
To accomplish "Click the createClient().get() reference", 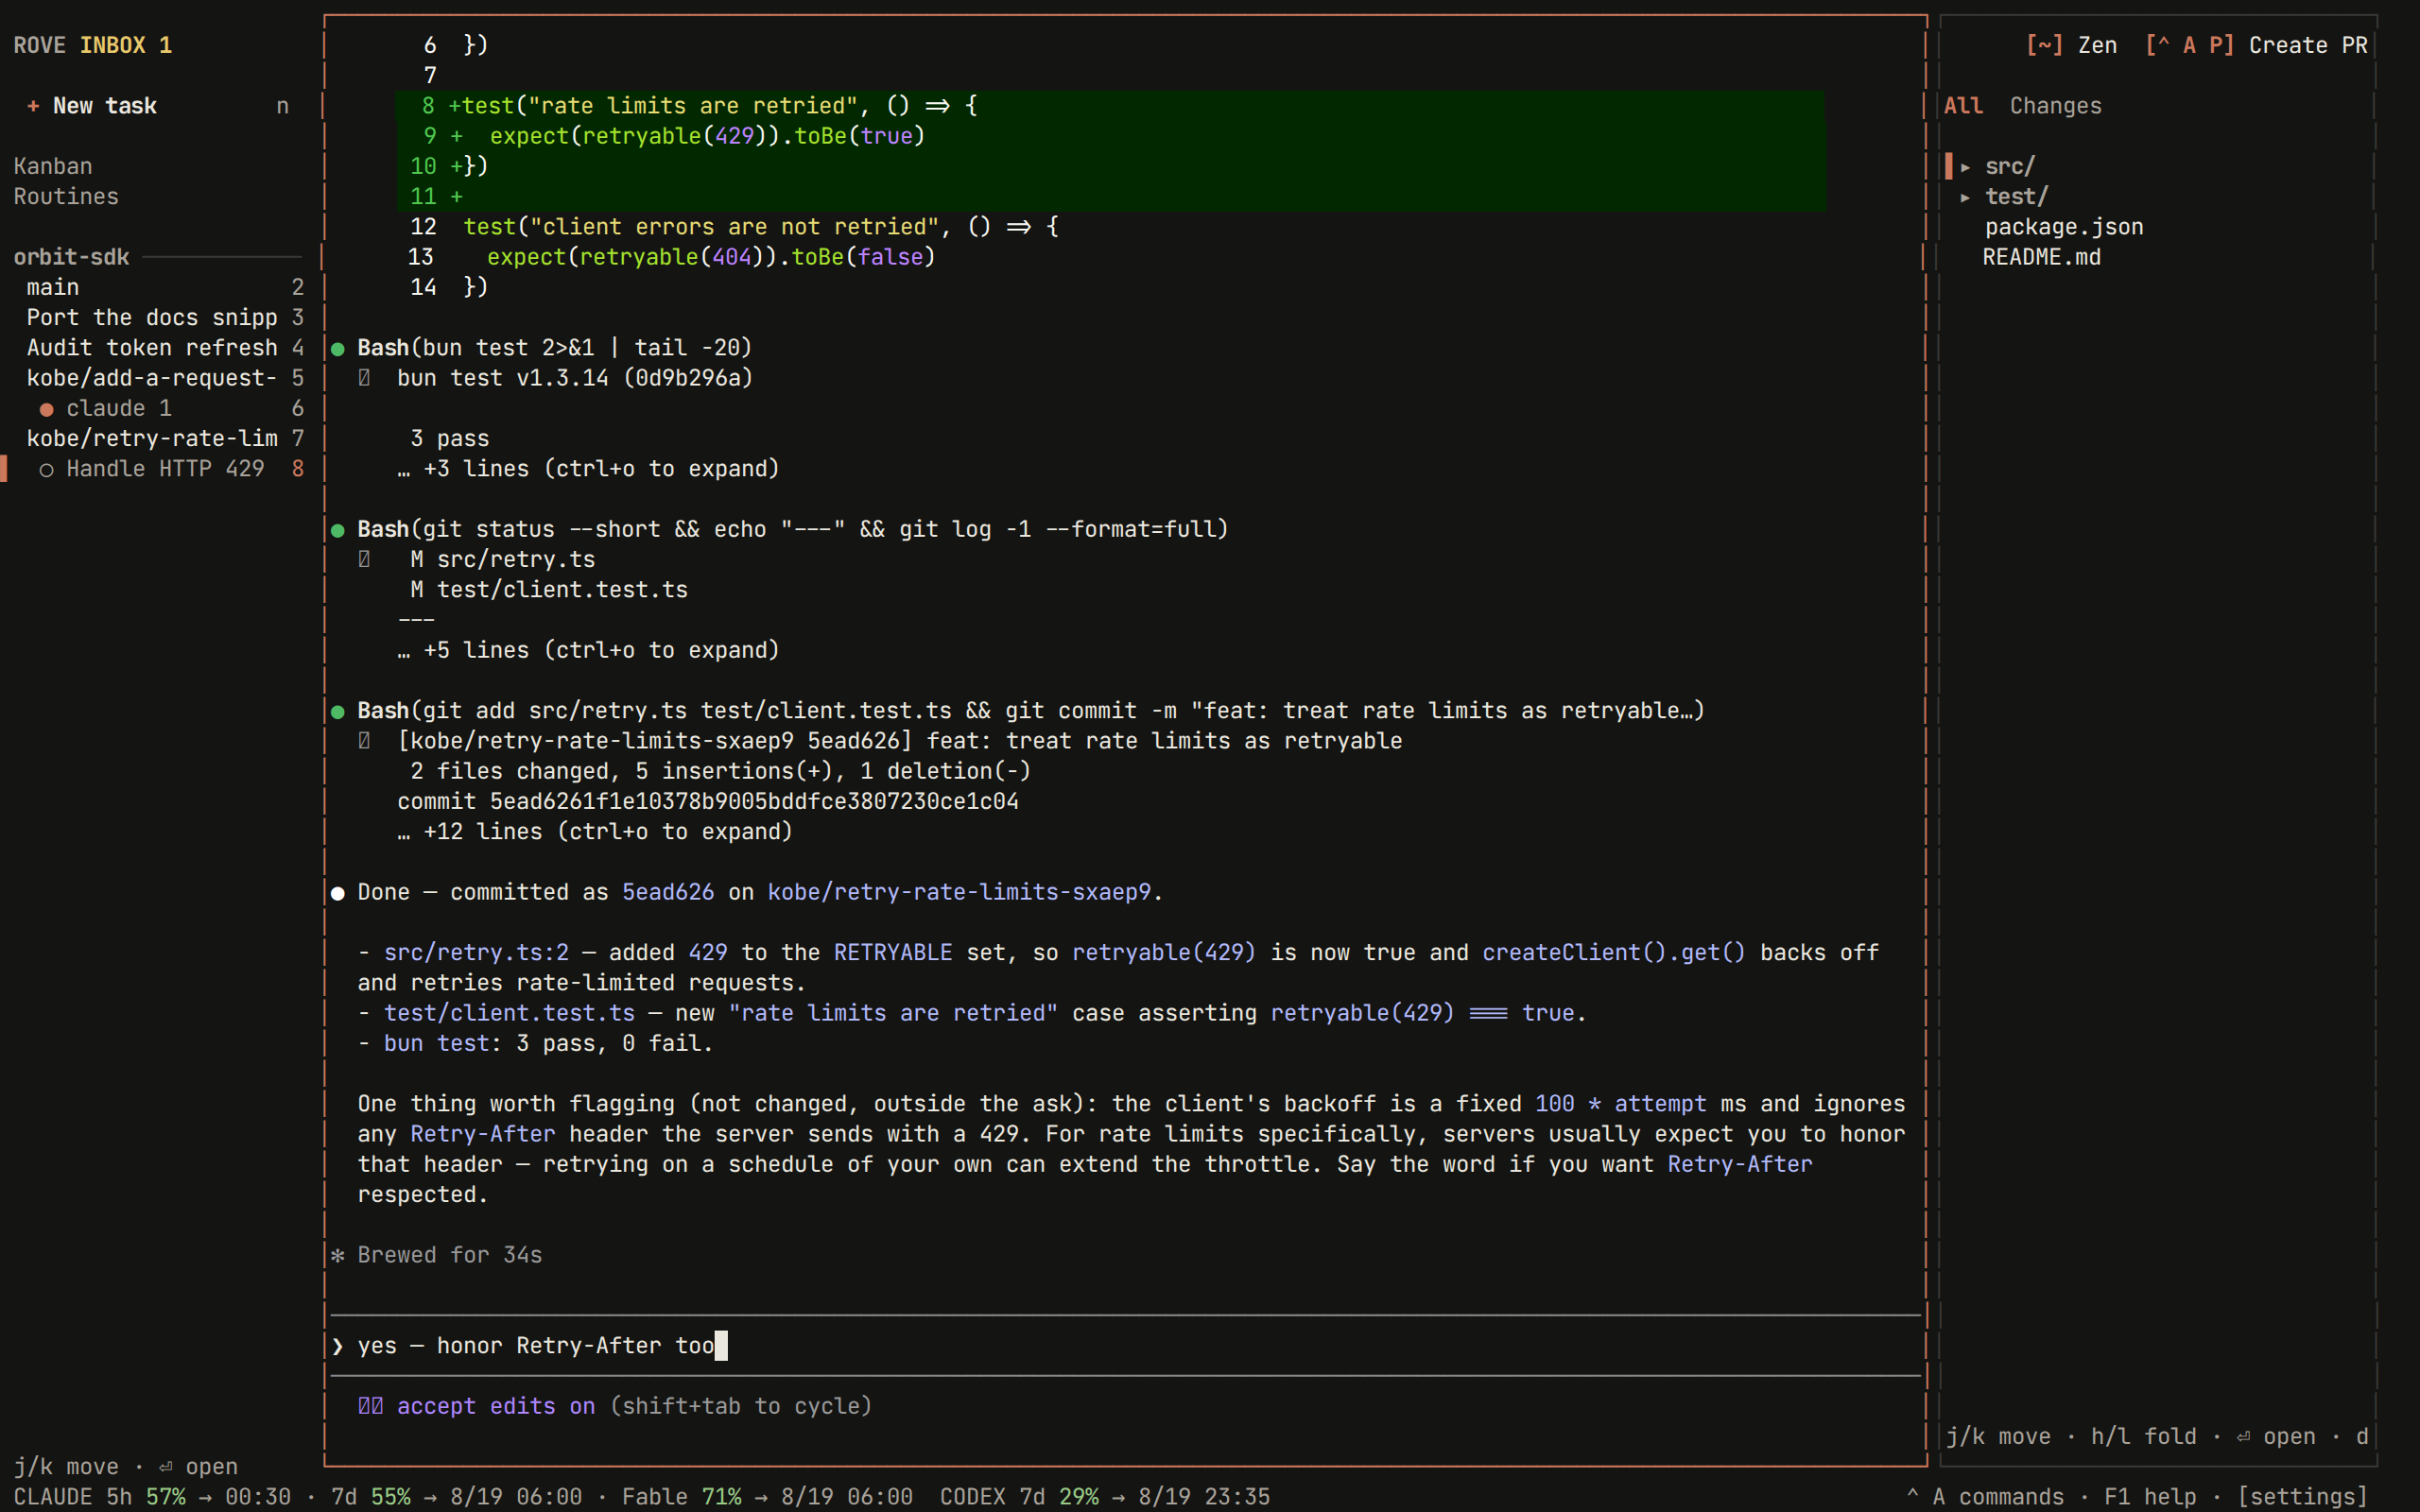I will coord(1614,953).
